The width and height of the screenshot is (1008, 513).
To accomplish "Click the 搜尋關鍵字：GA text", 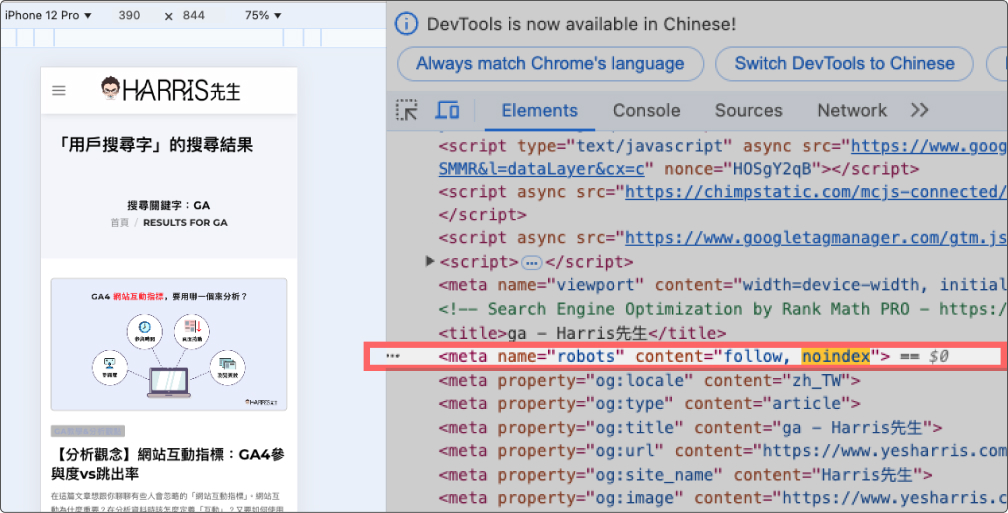I will pos(168,206).
